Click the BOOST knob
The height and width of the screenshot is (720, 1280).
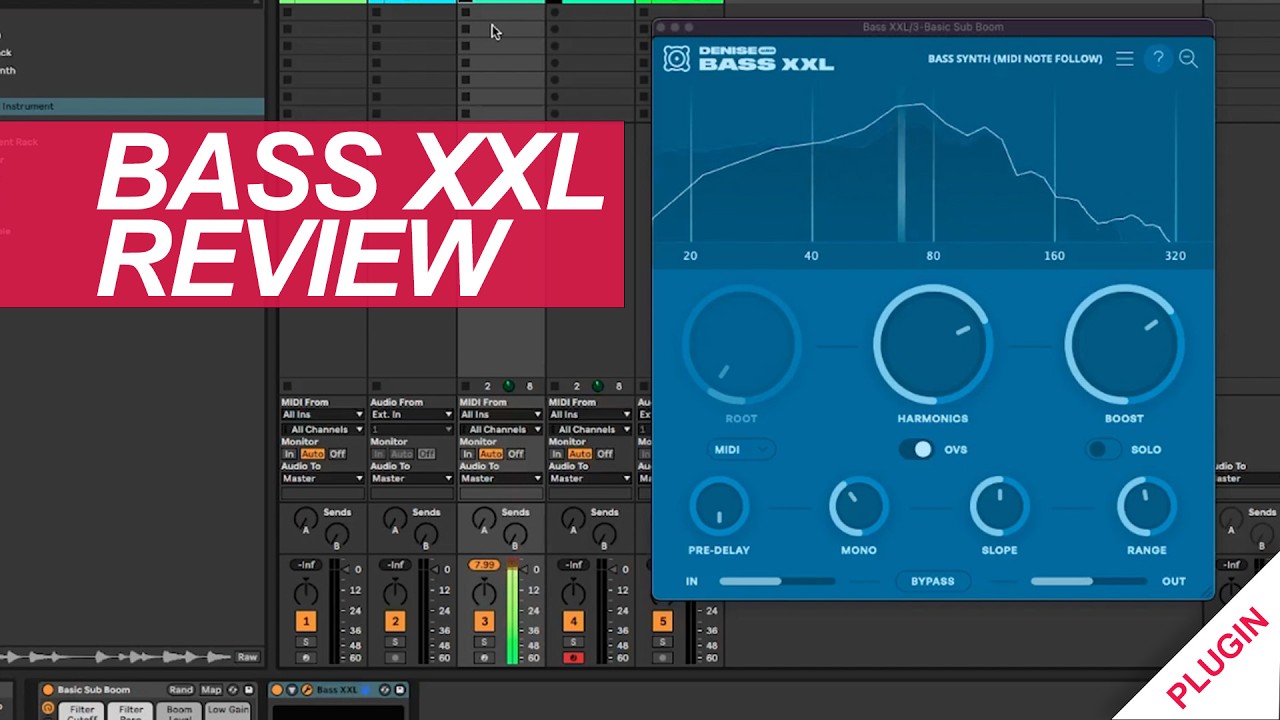[1124, 345]
